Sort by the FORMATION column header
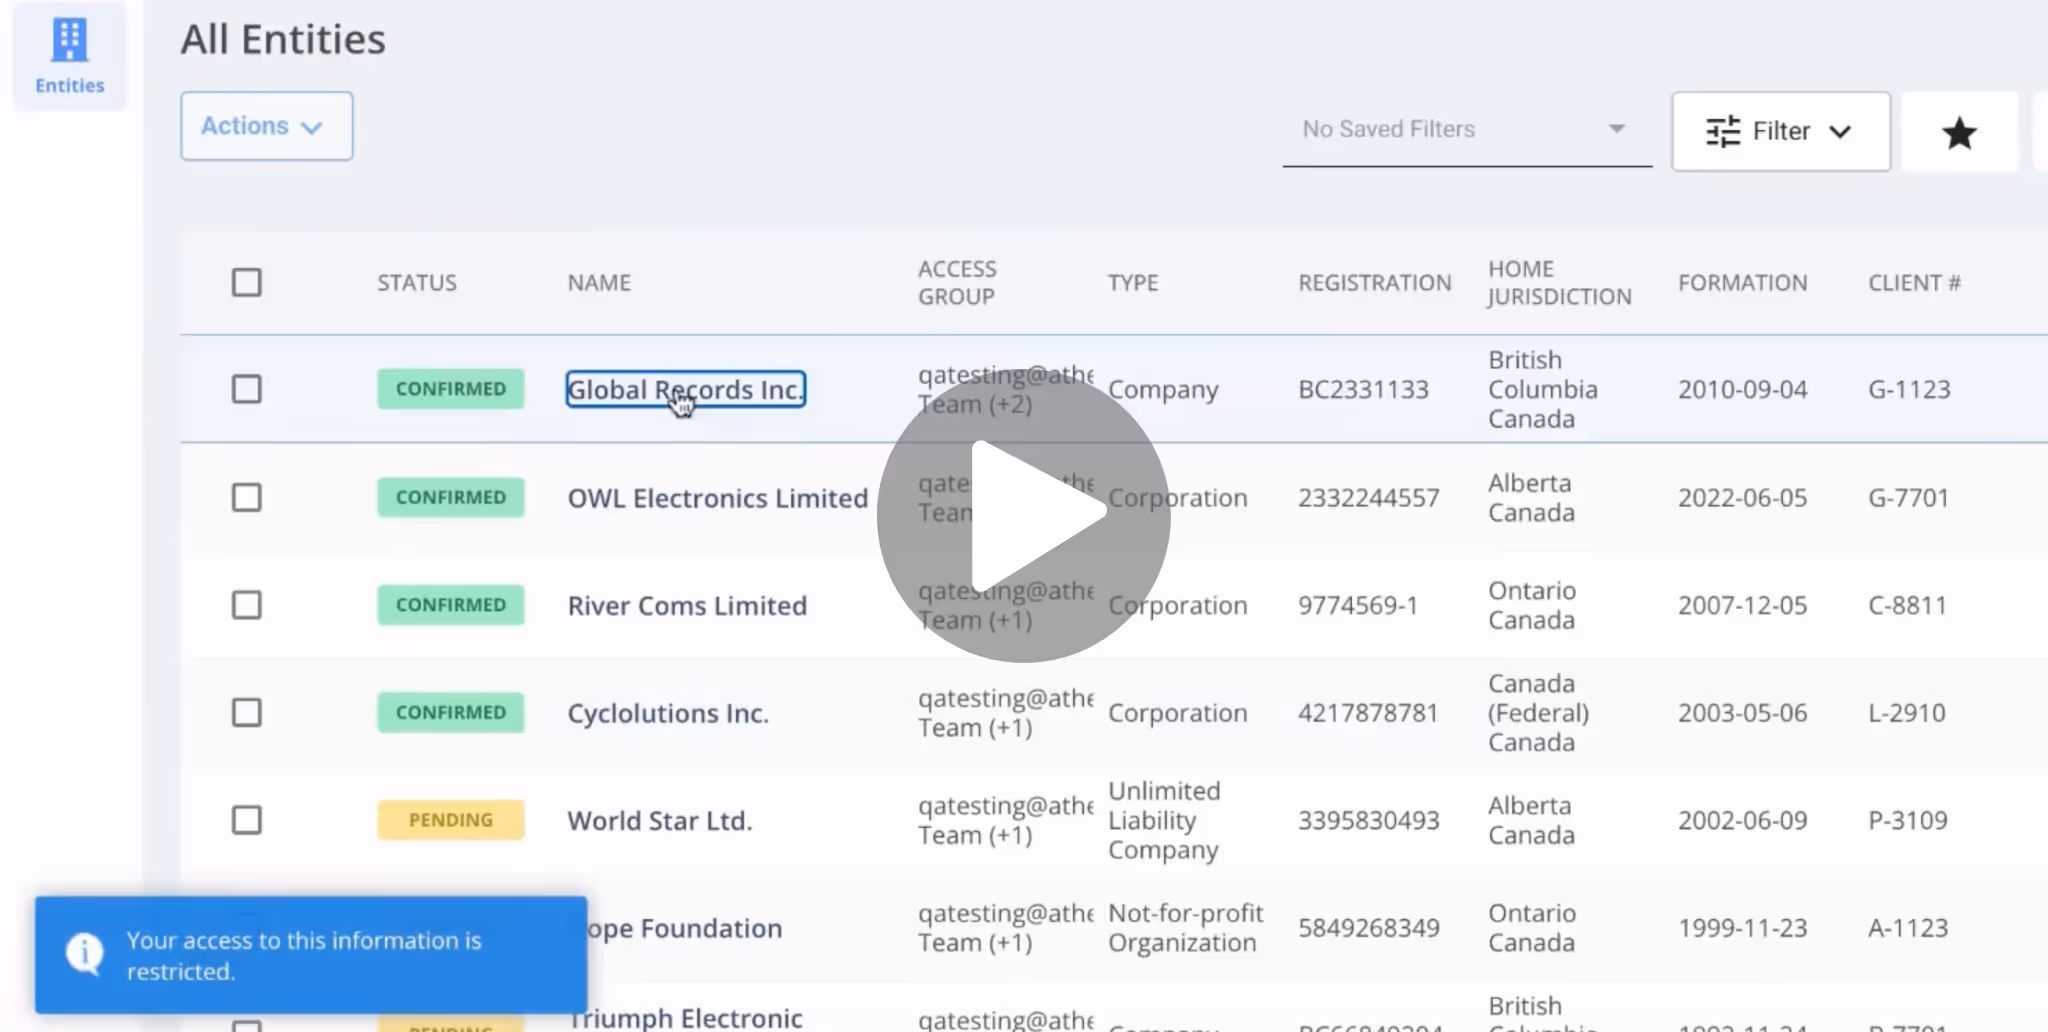The image size is (2048, 1032). coord(1743,283)
